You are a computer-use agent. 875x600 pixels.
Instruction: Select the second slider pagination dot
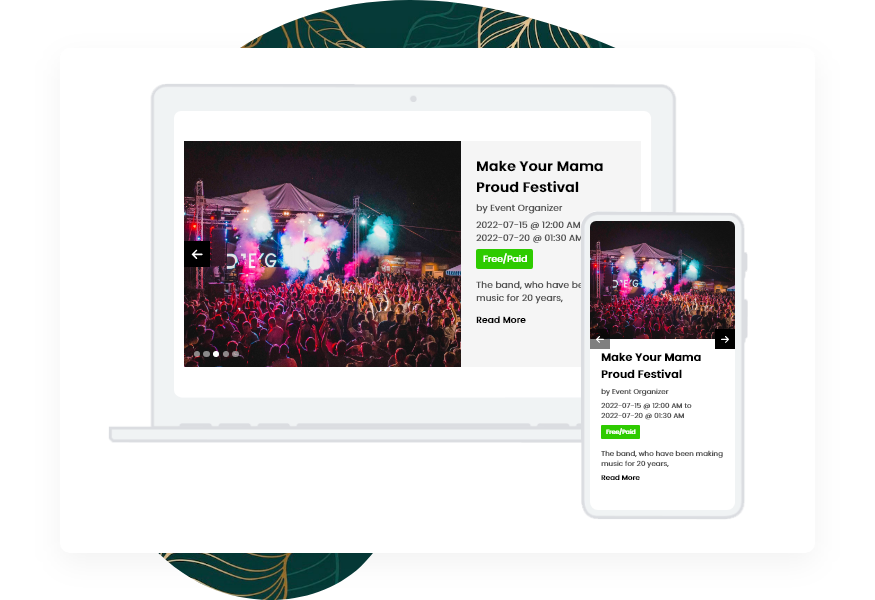pos(206,354)
